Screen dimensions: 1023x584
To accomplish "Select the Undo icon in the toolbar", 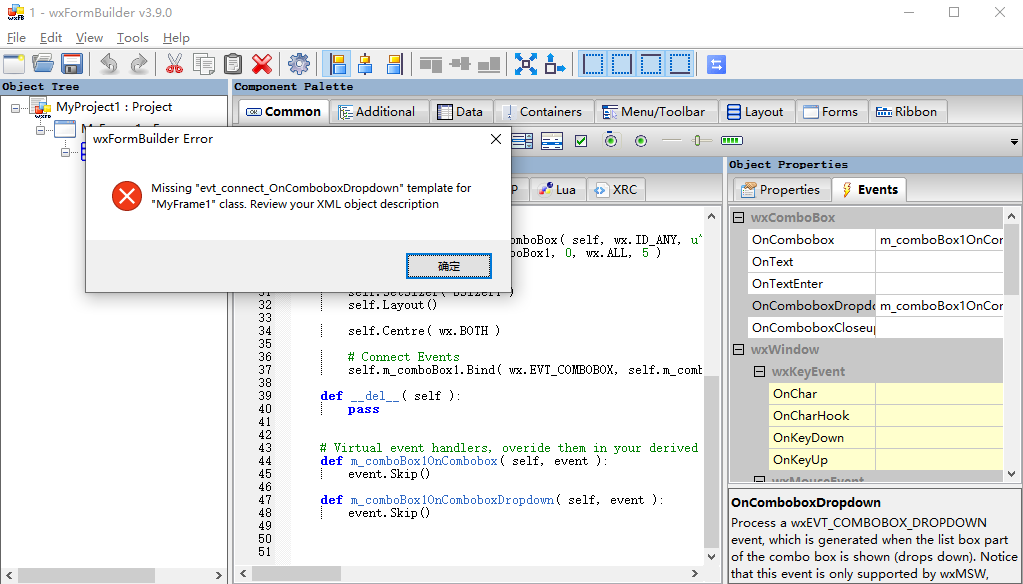I will pyautogui.click(x=110, y=63).
